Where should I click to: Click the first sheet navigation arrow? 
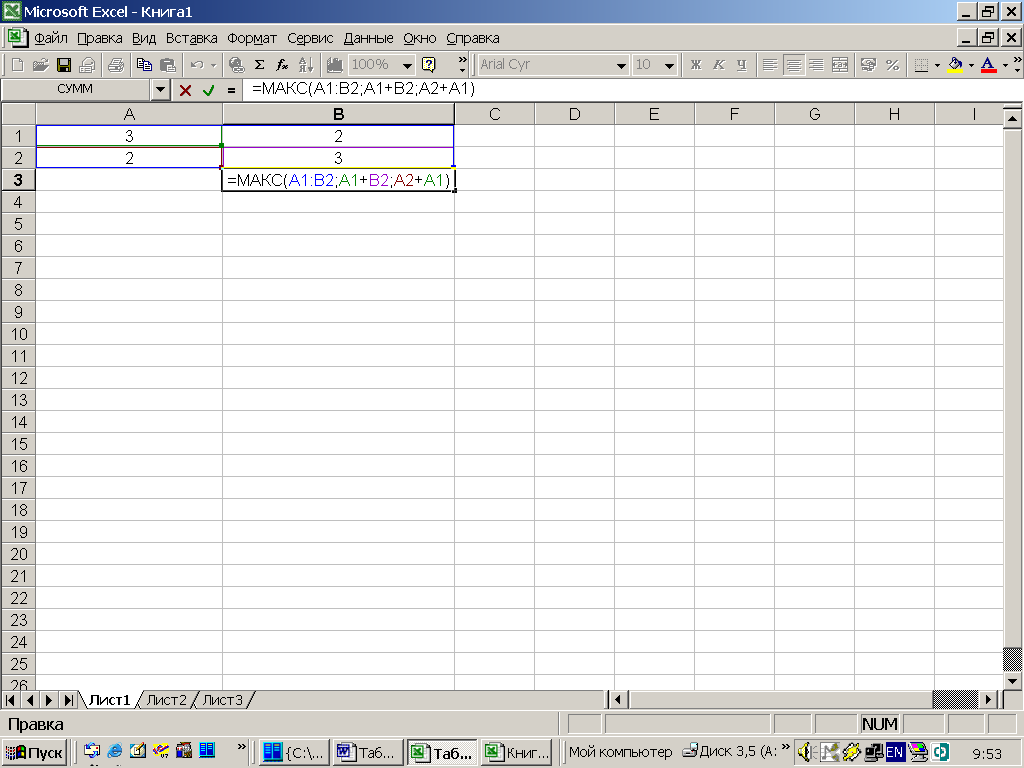pyautogui.click(x=10, y=700)
